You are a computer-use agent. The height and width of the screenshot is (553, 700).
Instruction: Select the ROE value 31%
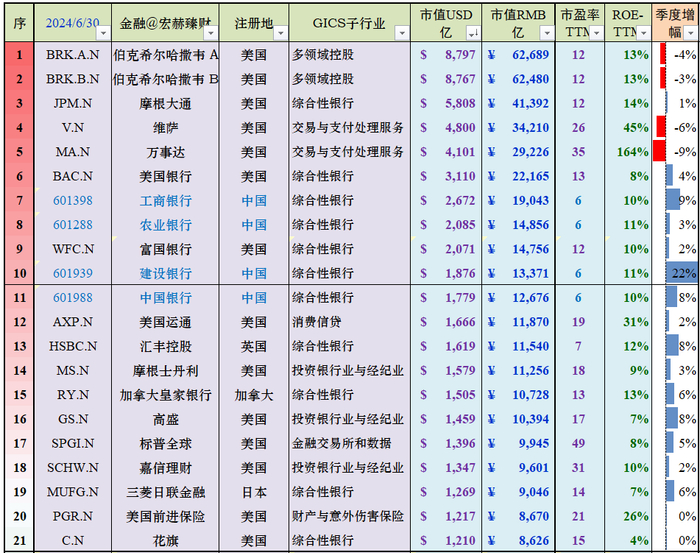(x=628, y=322)
